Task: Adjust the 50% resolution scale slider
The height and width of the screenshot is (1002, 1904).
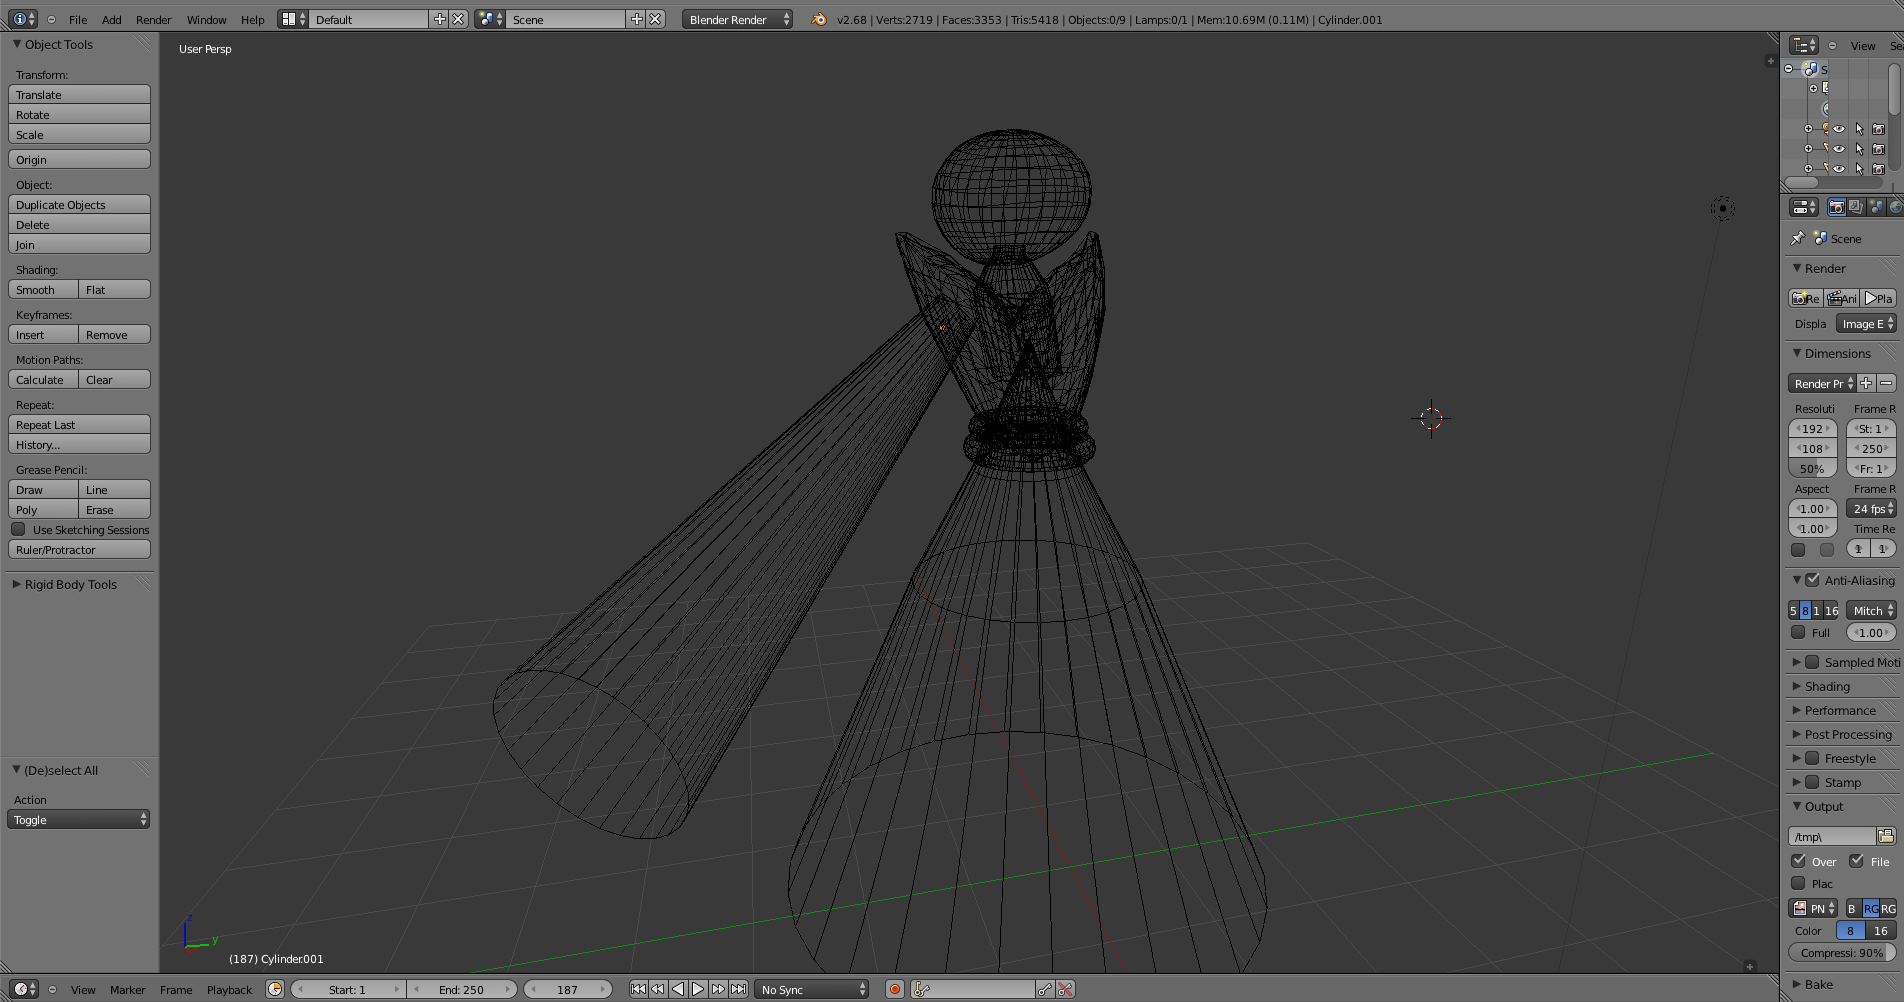Action: pyautogui.click(x=1812, y=468)
